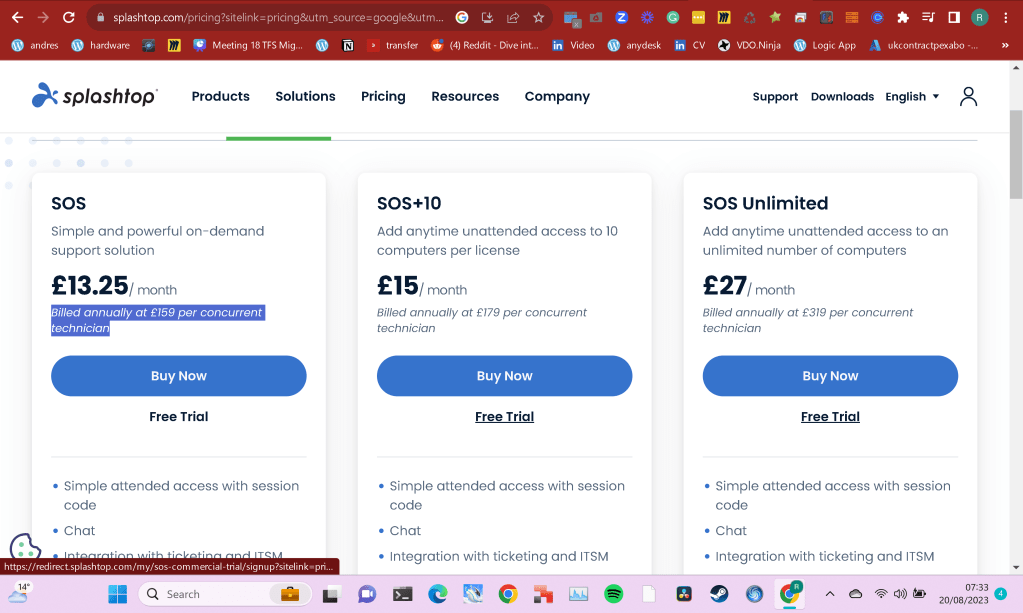Open DaVinci Resolve from the taskbar
1023x613 pixels.
point(684,593)
